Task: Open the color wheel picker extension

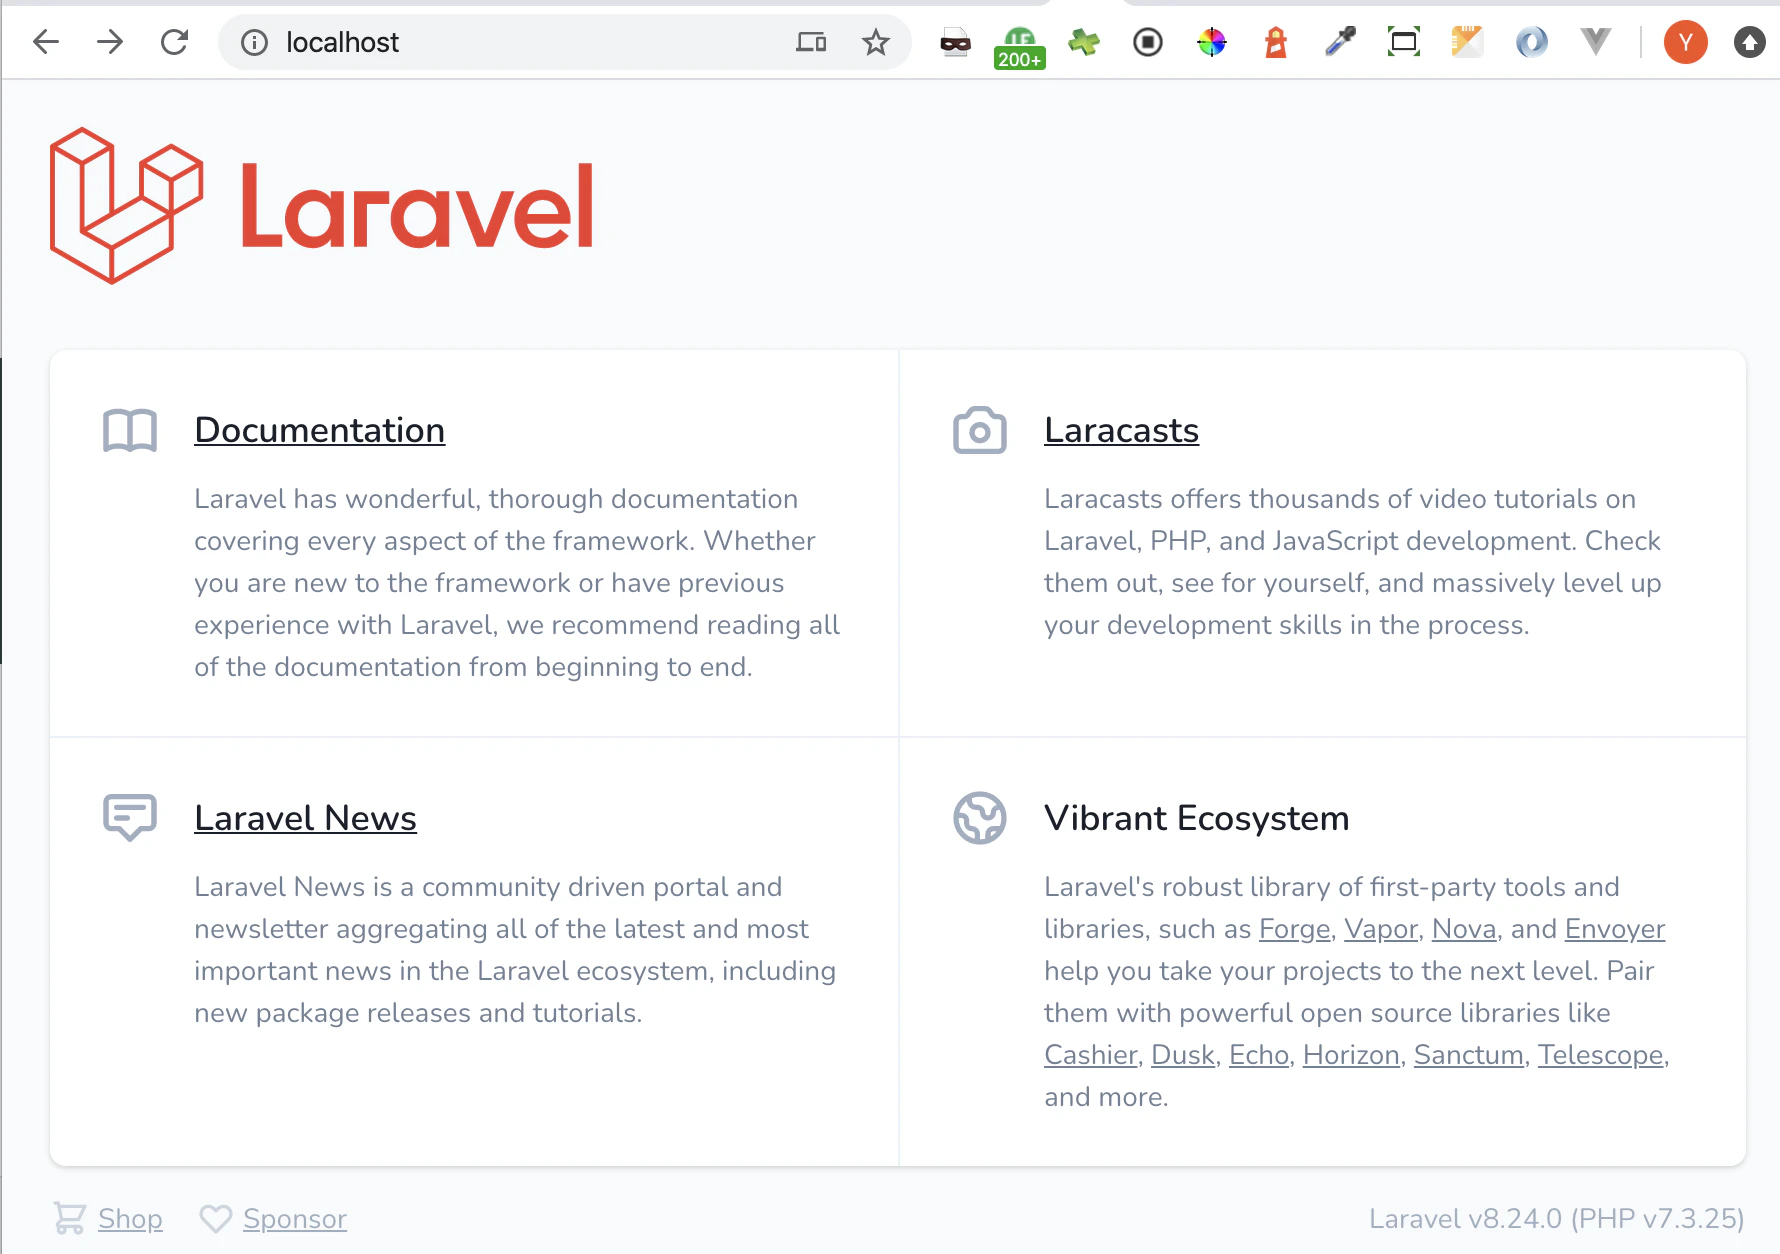Action: [1212, 42]
